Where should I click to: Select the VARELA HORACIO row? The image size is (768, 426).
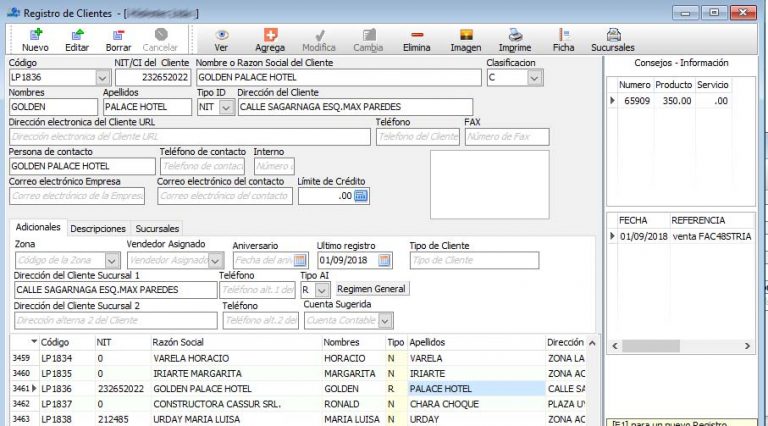(x=298, y=358)
